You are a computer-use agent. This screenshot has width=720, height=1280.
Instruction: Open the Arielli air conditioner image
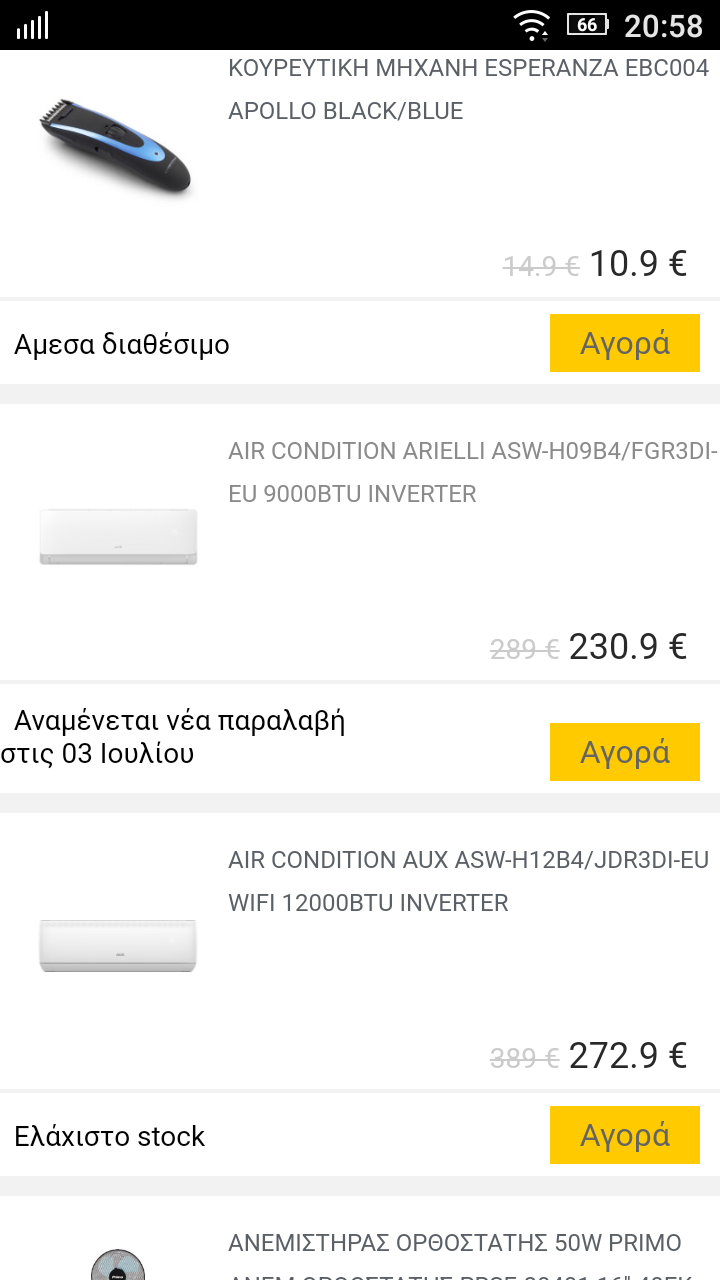point(118,537)
